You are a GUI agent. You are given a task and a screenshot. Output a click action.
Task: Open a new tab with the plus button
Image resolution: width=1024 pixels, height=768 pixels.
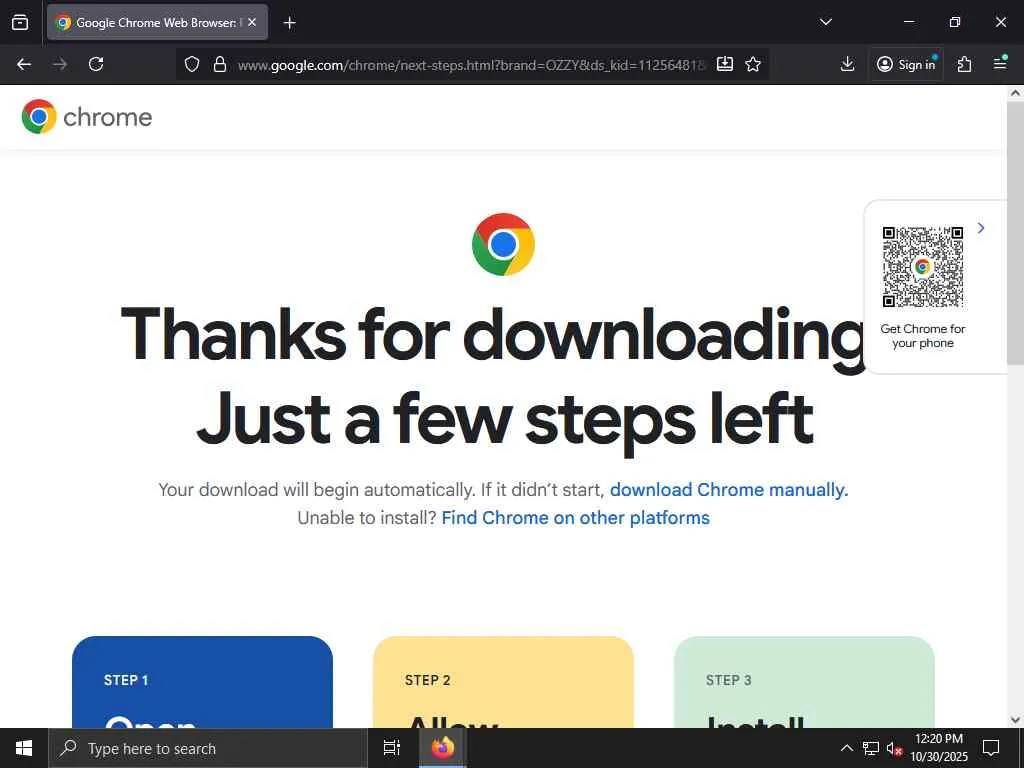[289, 23]
